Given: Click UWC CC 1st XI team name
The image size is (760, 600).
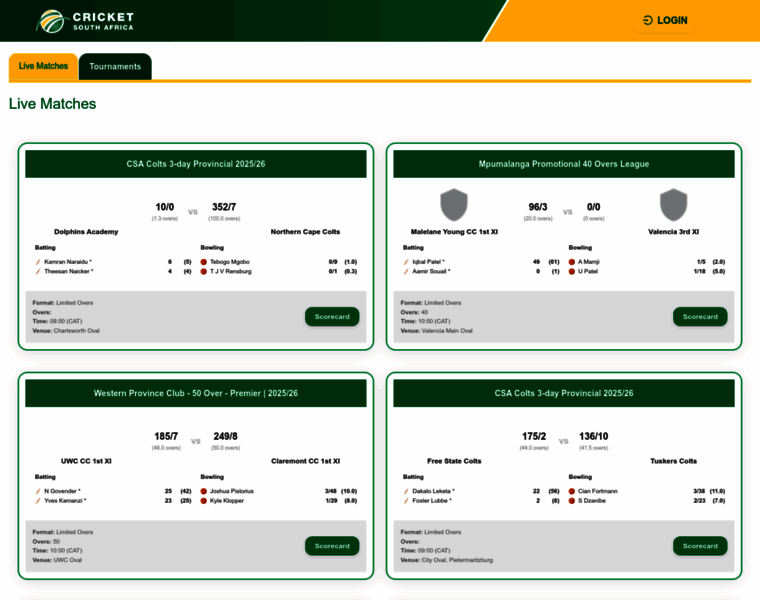Looking at the screenshot, I should pyautogui.click(x=86, y=461).
